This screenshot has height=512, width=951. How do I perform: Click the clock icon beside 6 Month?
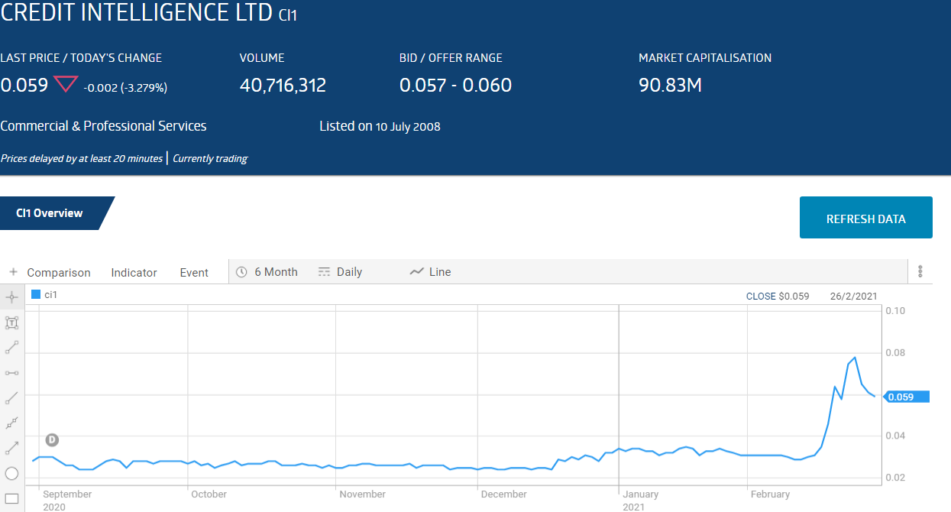click(x=241, y=272)
